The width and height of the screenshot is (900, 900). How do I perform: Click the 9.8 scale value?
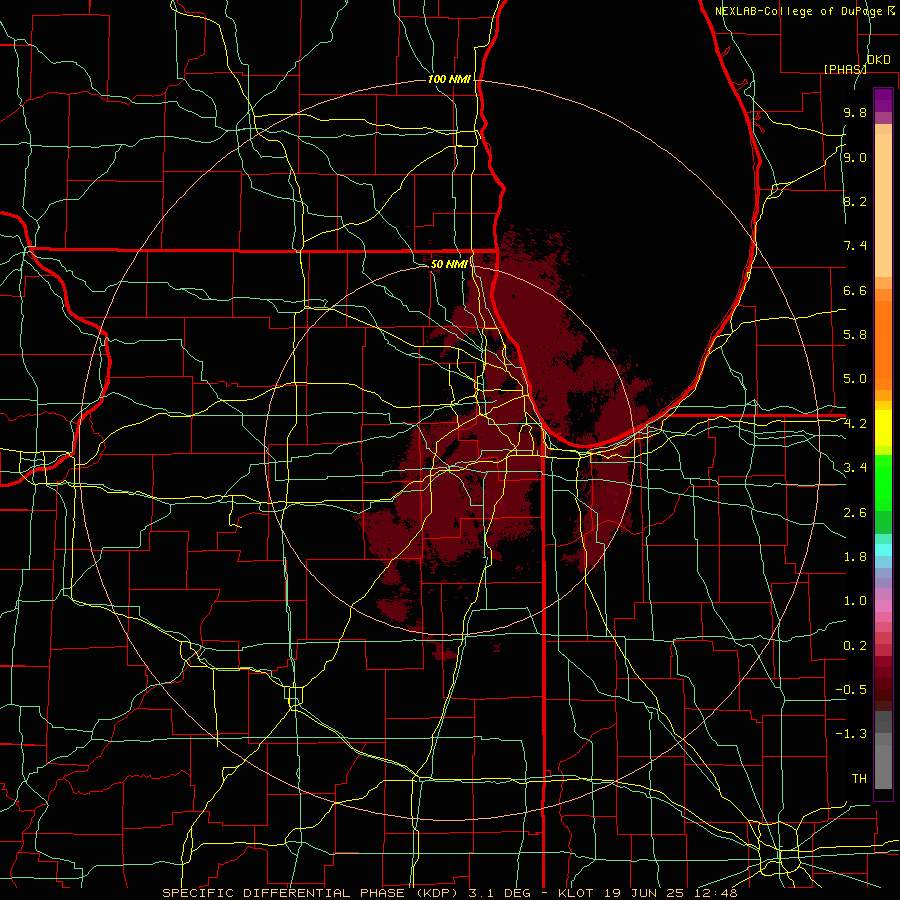coord(855,112)
